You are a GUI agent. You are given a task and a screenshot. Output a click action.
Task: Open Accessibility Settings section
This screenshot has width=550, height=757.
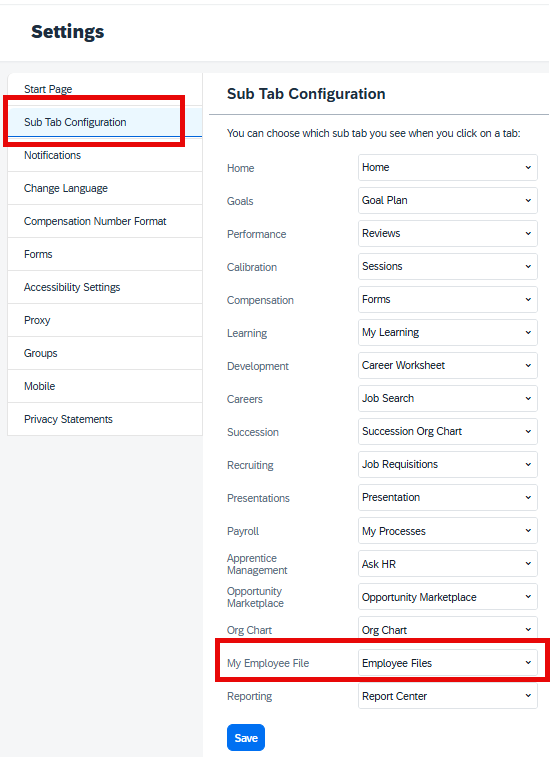[x=105, y=287]
